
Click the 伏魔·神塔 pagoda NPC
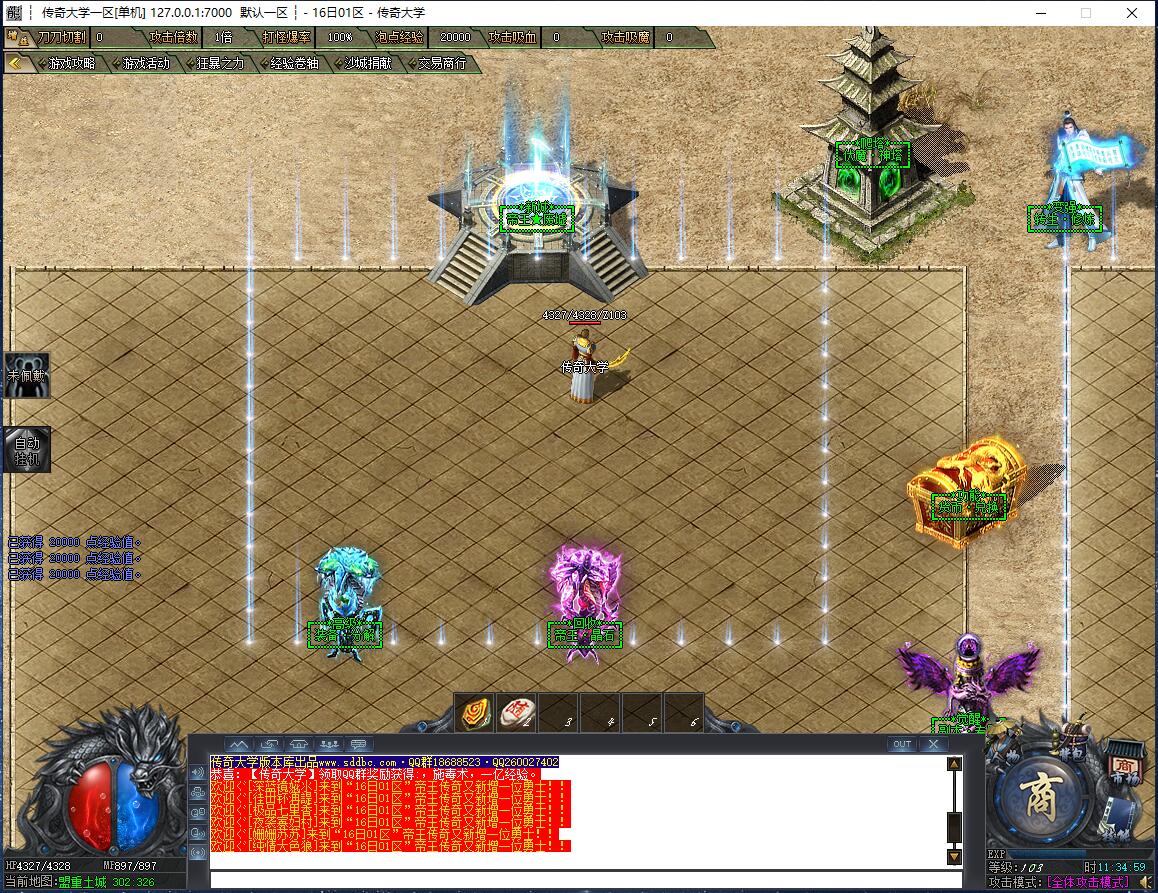point(872,154)
